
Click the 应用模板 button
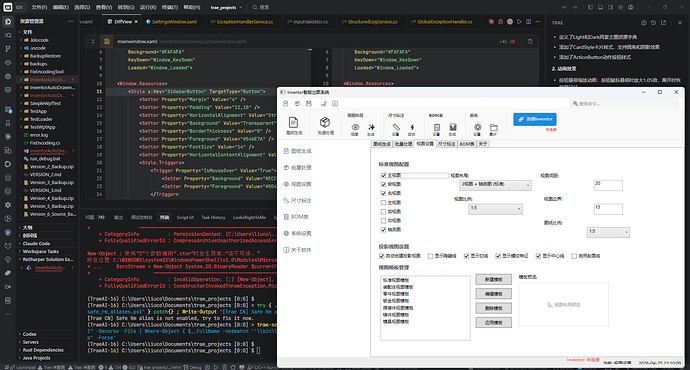[x=494, y=323]
